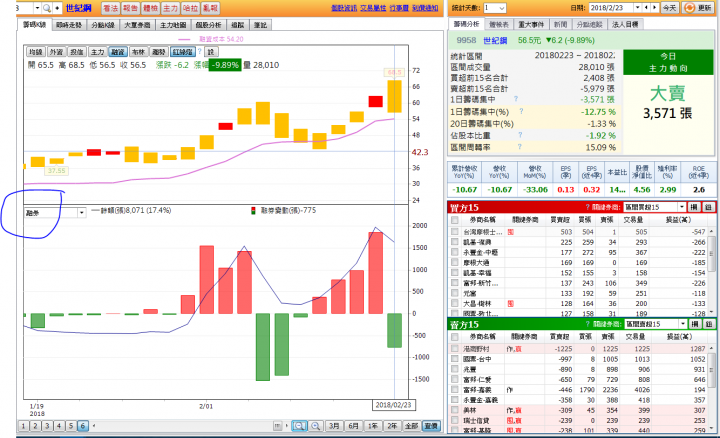Toggle the 外資 indicator button
The height and width of the screenshot is (438, 720).
tap(56, 52)
